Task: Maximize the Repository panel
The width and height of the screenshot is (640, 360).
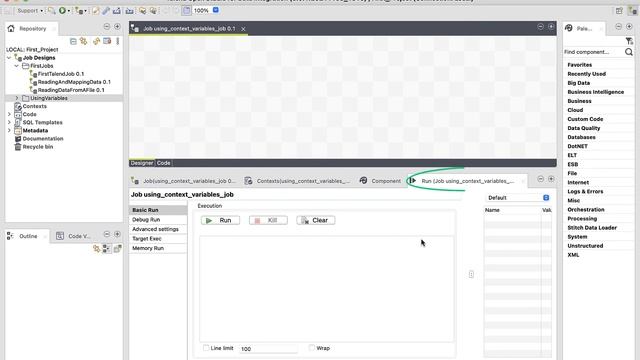Action: [x=117, y=27]
